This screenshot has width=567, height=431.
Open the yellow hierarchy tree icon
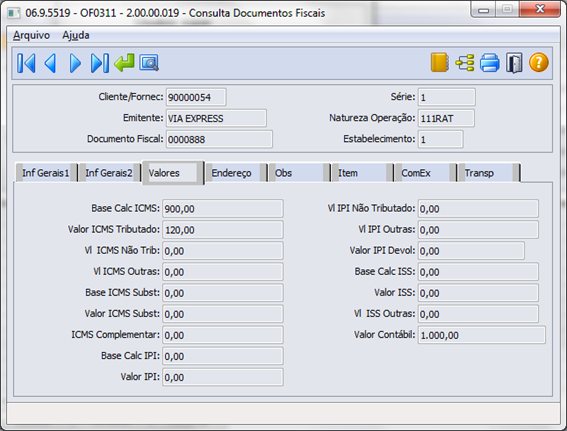[465, 63]
